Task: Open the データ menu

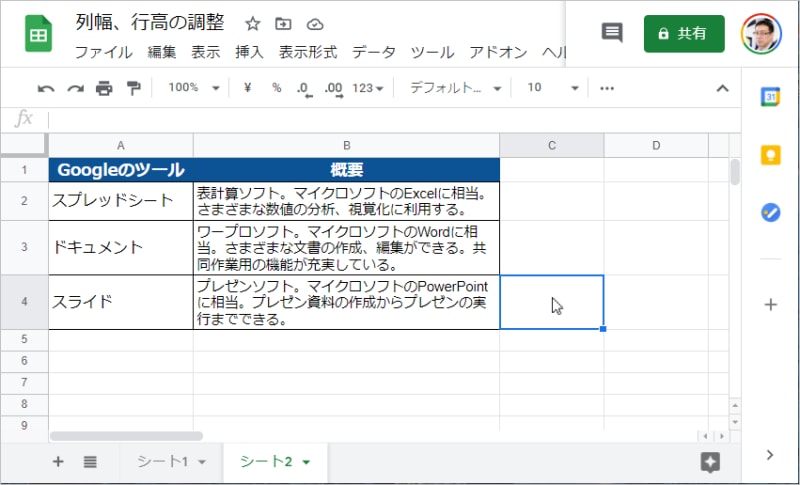Action: (x=373, y=53)
